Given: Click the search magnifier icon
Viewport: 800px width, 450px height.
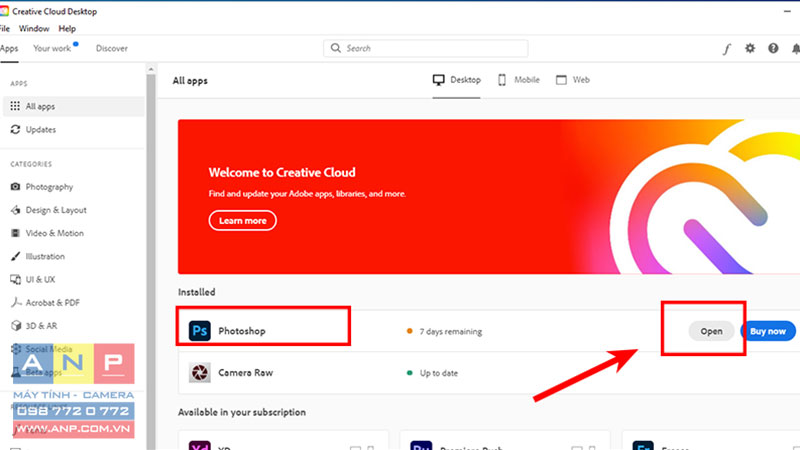Looking at the screenshot, I should (x=335, y=48).
